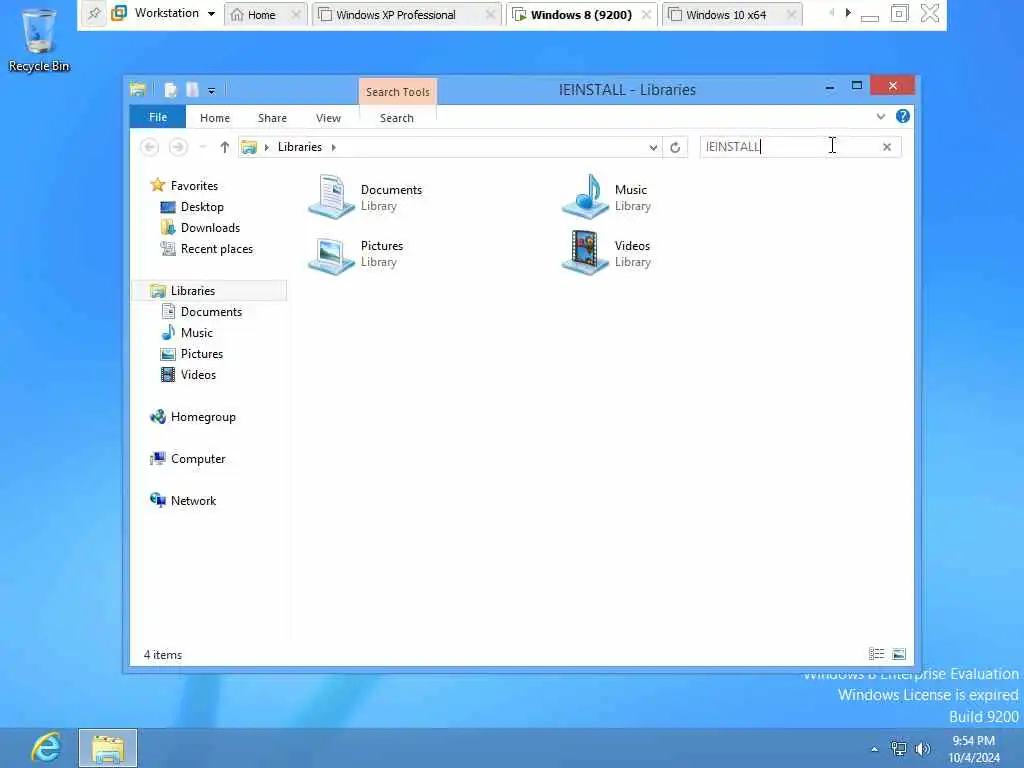1024x768 pixels.
Task: Open Explorer Help icon
Action: click(x=903, y=116)
